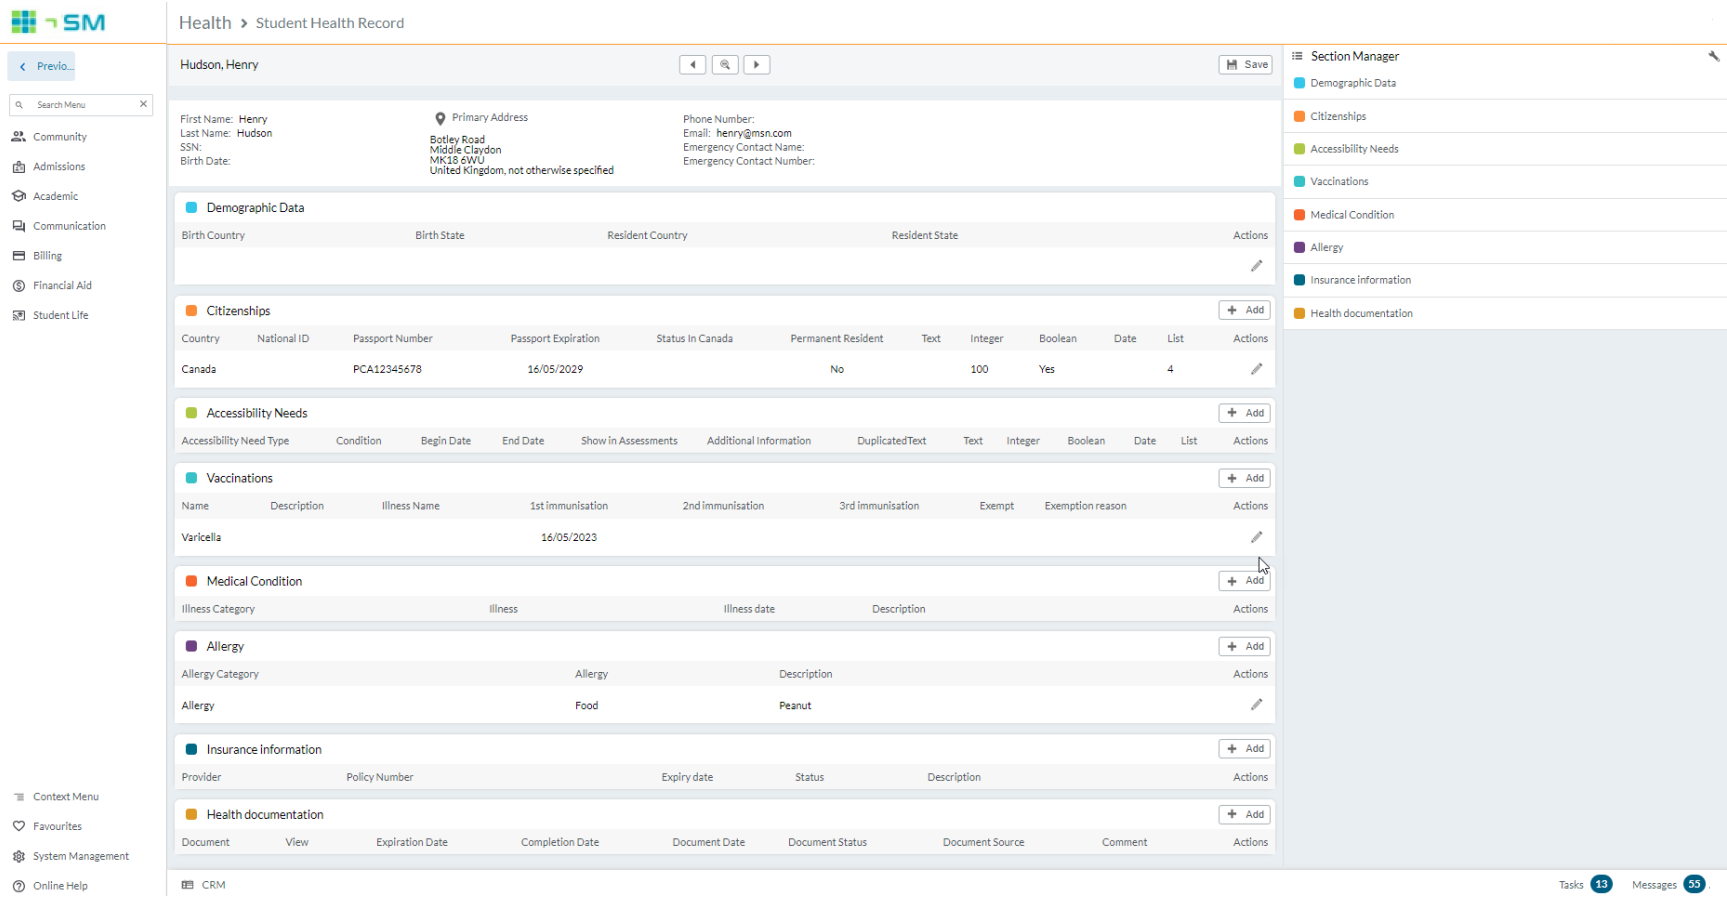Image resolution: width=1727 pixels, height=897 pixels.
Task: Go to the next student record arrow
Action: click(756, 65)
